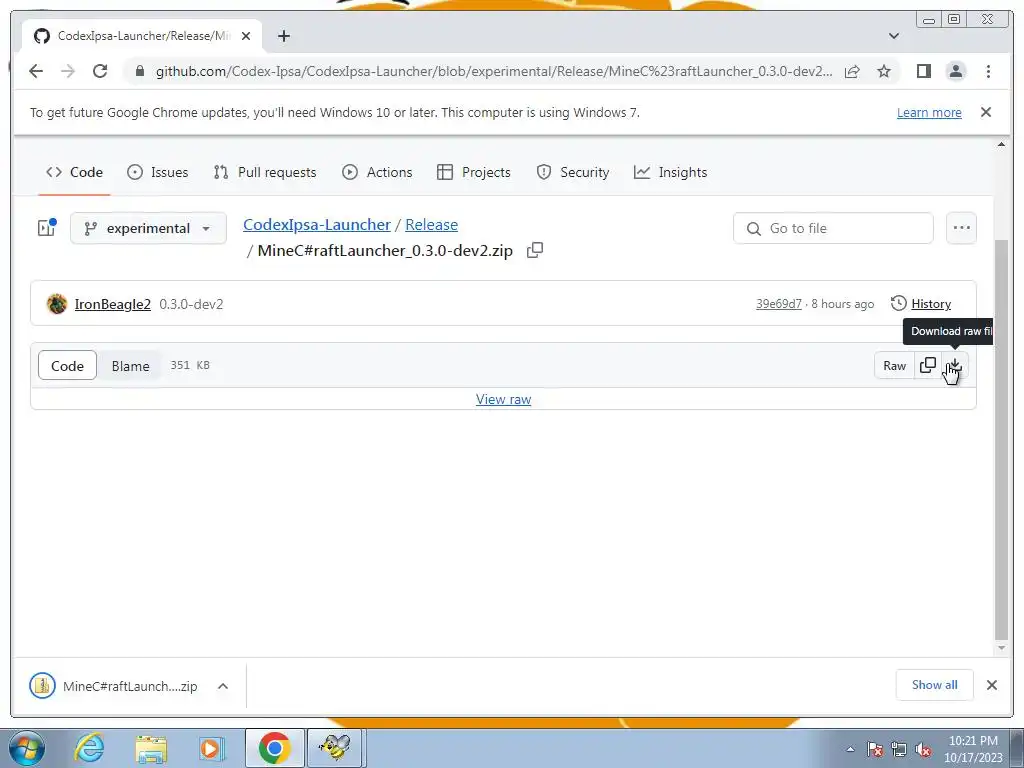Viewport: 1024px width, 768px height.
Task: Close the CodexIpsa-Launcher tab
Action: [246, 36]
